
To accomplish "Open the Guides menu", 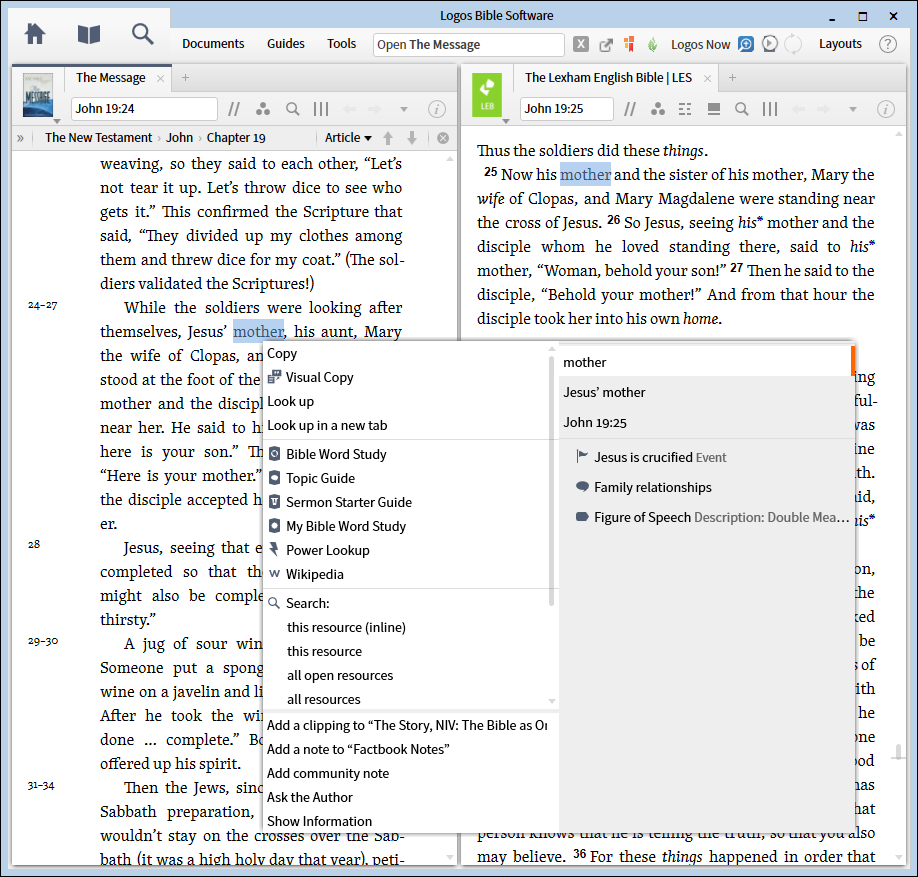I will coord(286,44).
